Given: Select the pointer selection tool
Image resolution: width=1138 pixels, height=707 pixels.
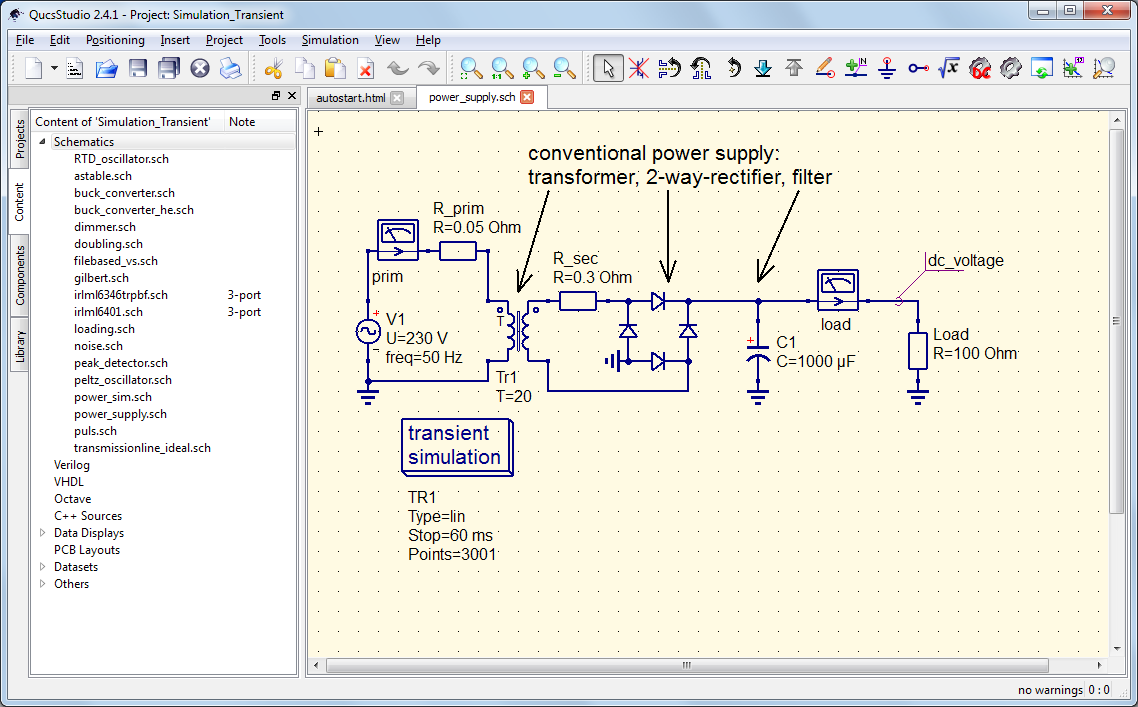Looking at the screenshot, I should click(x=610, y=68).
